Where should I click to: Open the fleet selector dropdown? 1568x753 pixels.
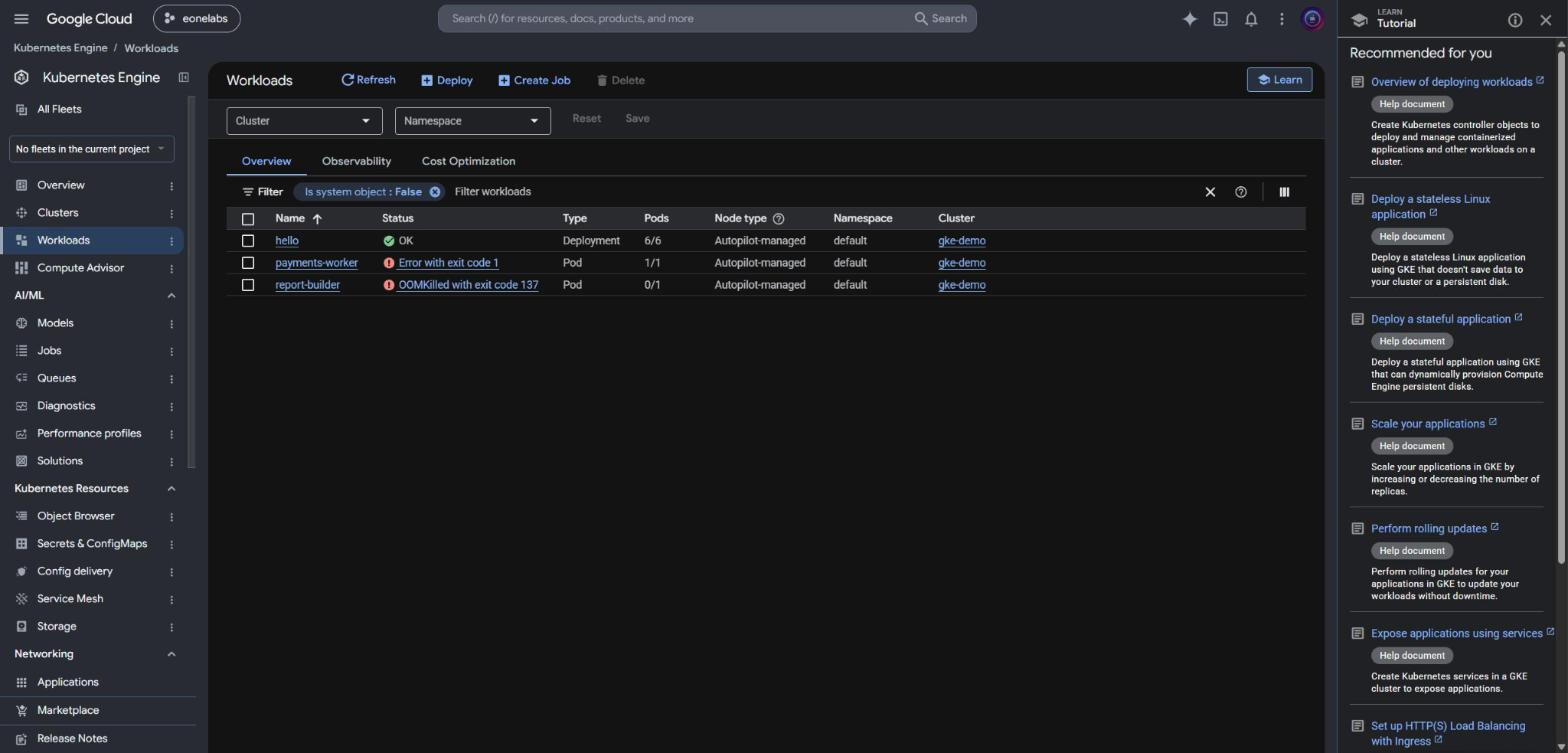92,149
